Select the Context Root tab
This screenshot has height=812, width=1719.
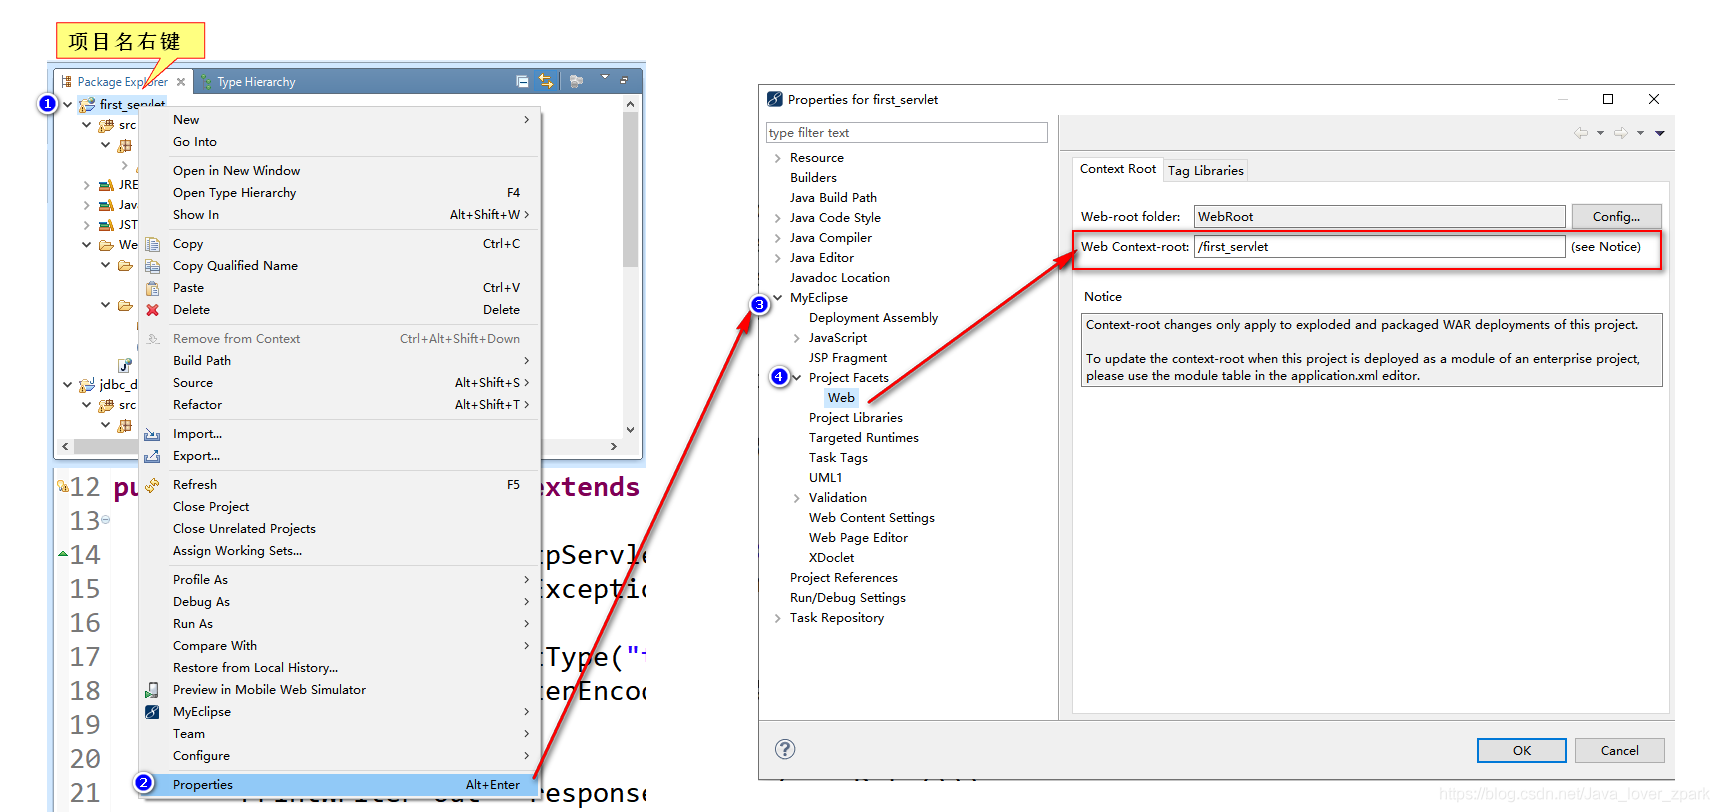pos(1117,169)
